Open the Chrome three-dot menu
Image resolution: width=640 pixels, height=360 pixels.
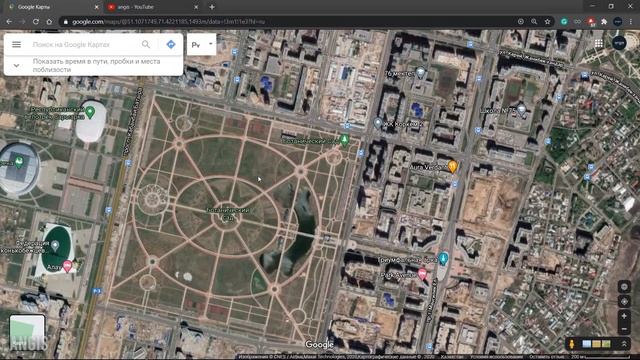[x=631, y=22]
